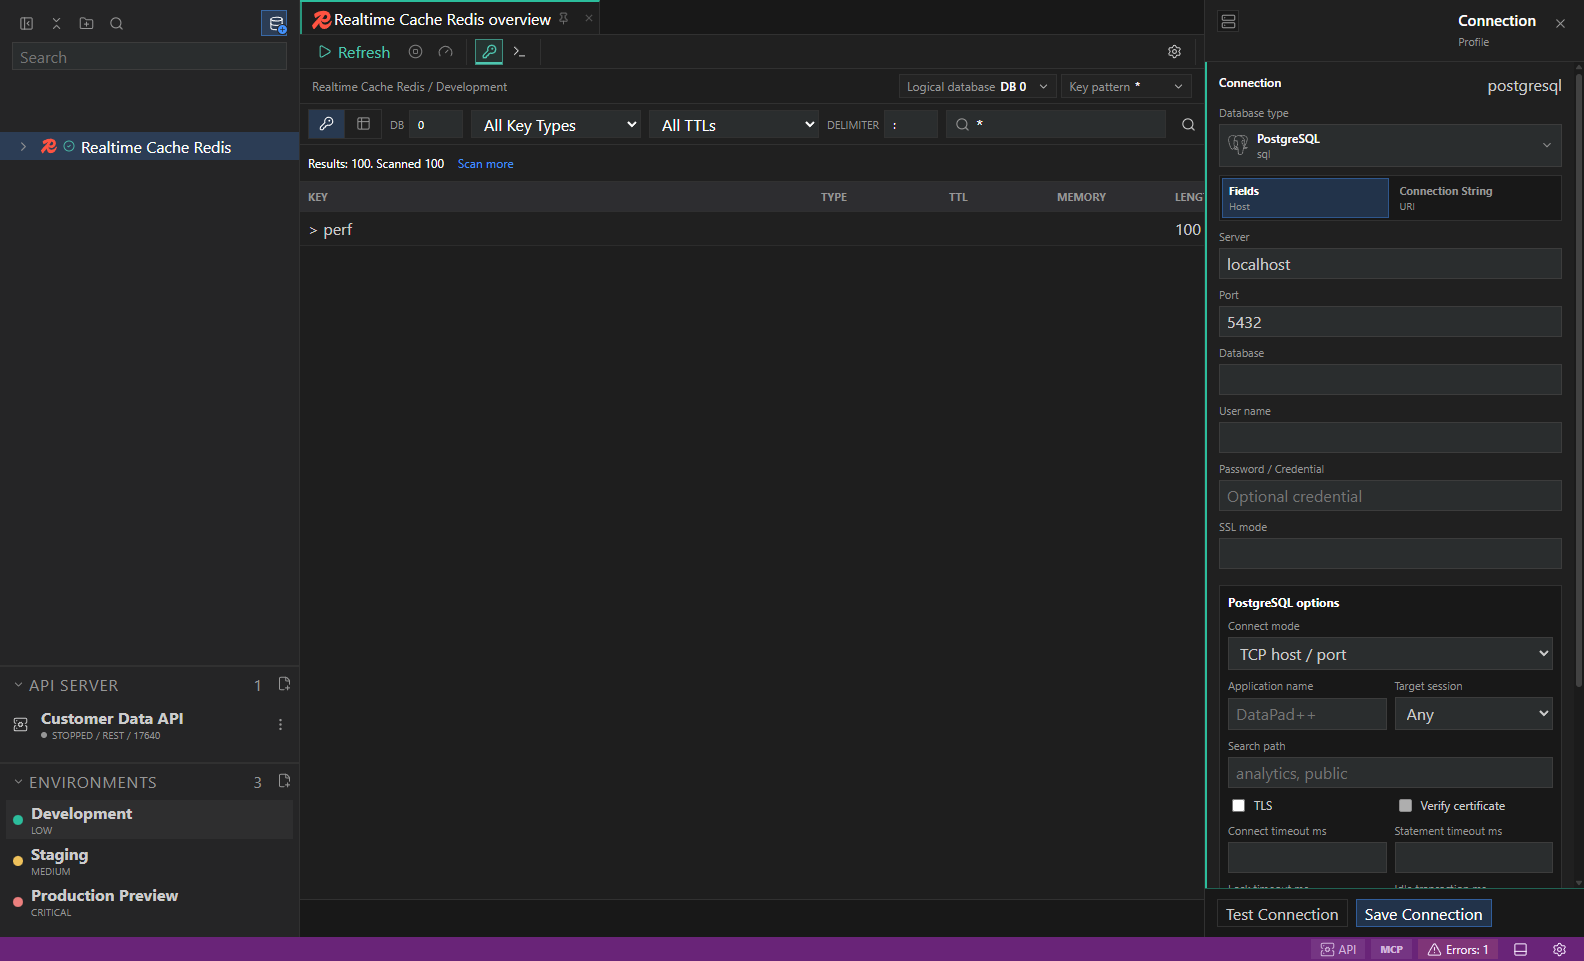
Task: Select the key browser toolbar icon
Action: coord(489,52)
